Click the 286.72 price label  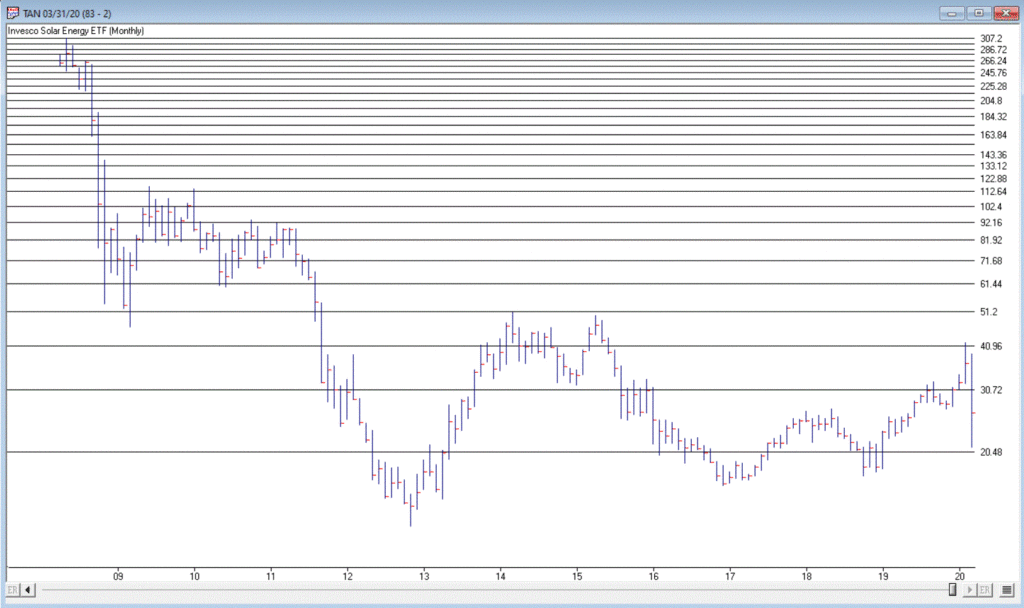point(993,50)
